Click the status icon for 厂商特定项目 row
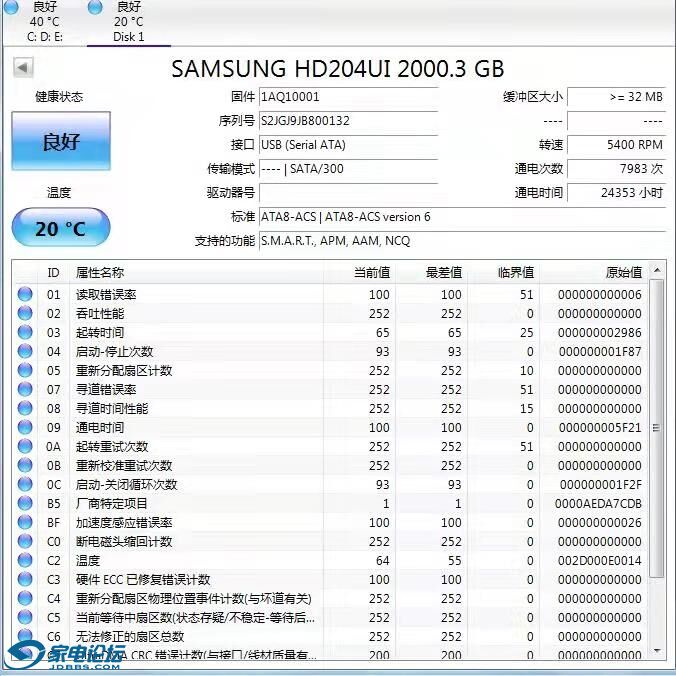The image size is (676, 676). click(x=25, y=503)
